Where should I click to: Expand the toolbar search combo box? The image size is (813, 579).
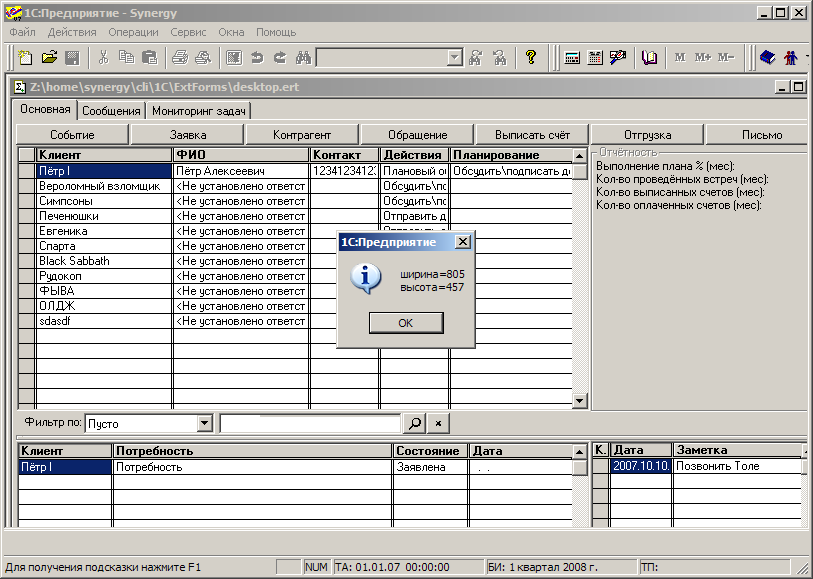pos(455,58)
